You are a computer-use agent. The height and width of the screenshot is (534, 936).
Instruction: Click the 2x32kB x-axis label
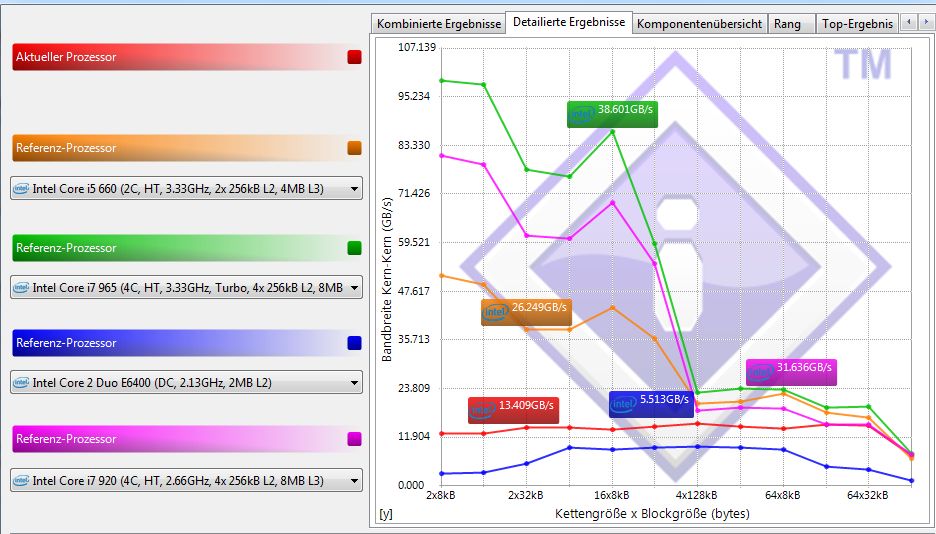(526, 495)
